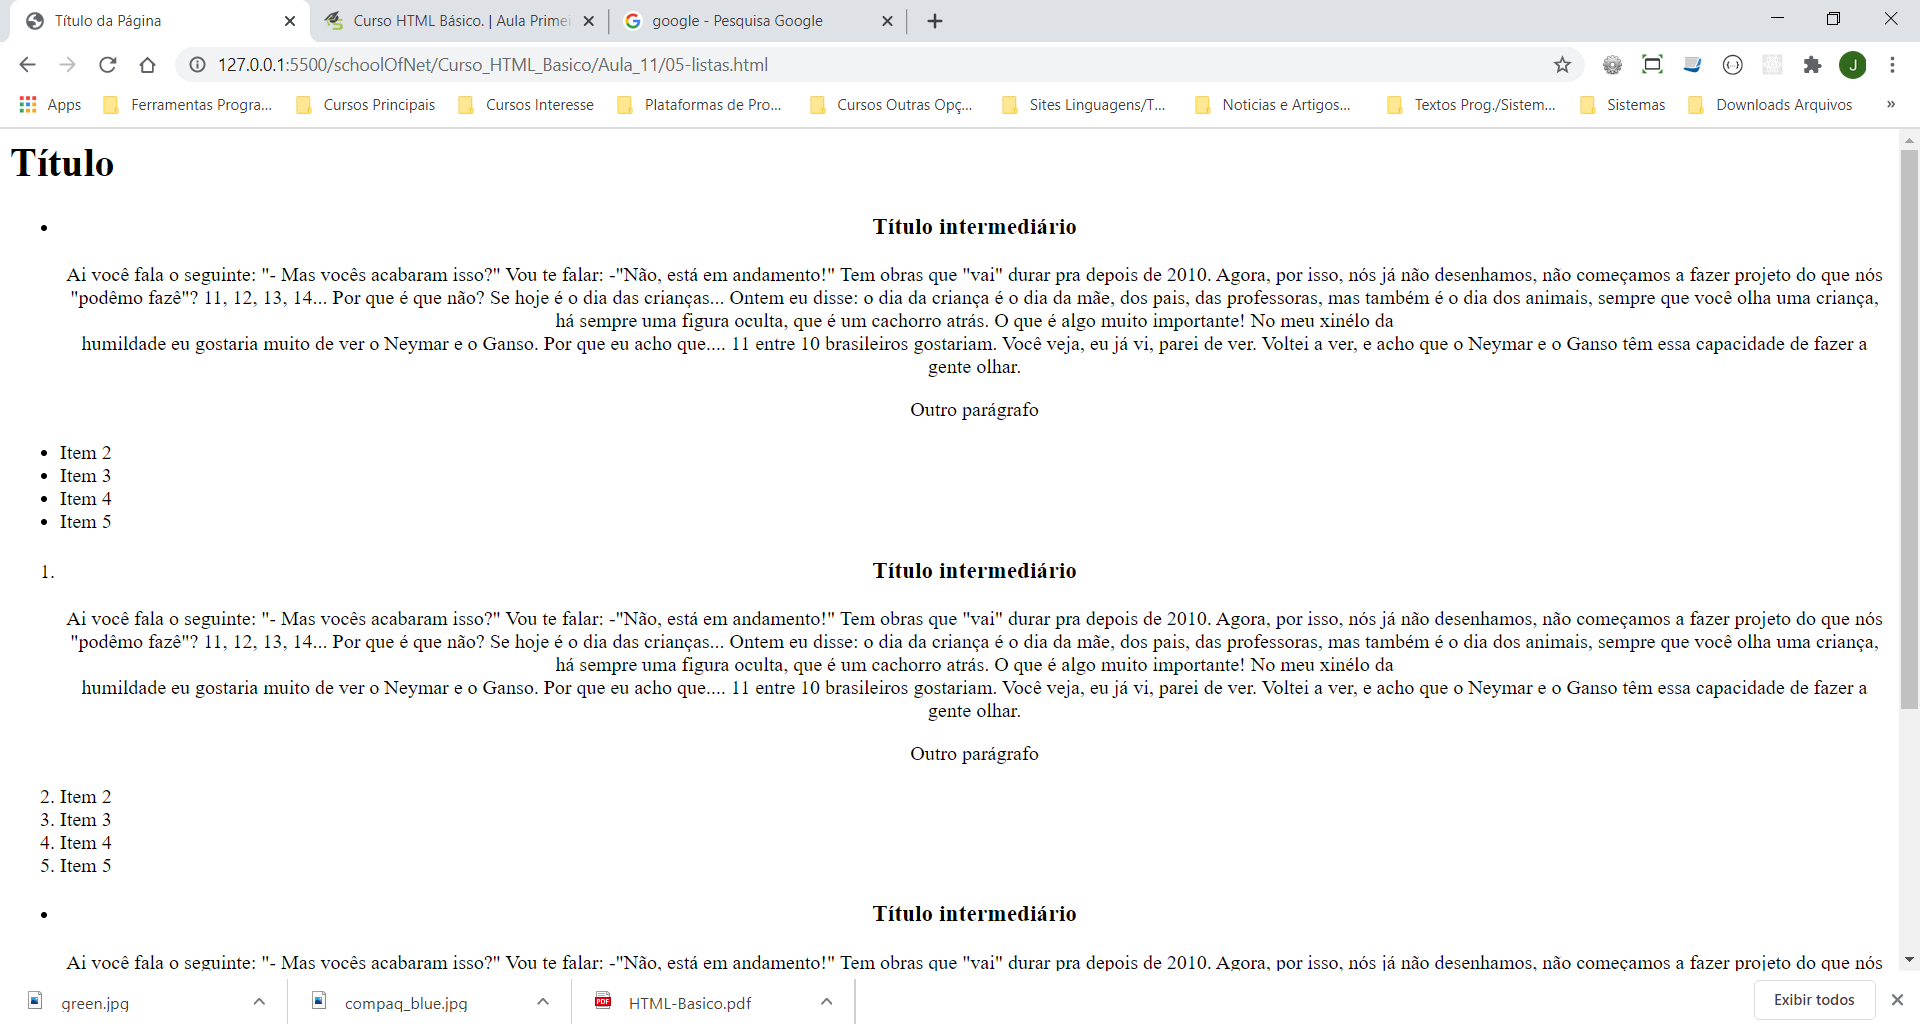Viewport: 1920px width, 1030px height.
Task: Open Cursos Outras Opç... bookmark folder
Action: point(891,105)
